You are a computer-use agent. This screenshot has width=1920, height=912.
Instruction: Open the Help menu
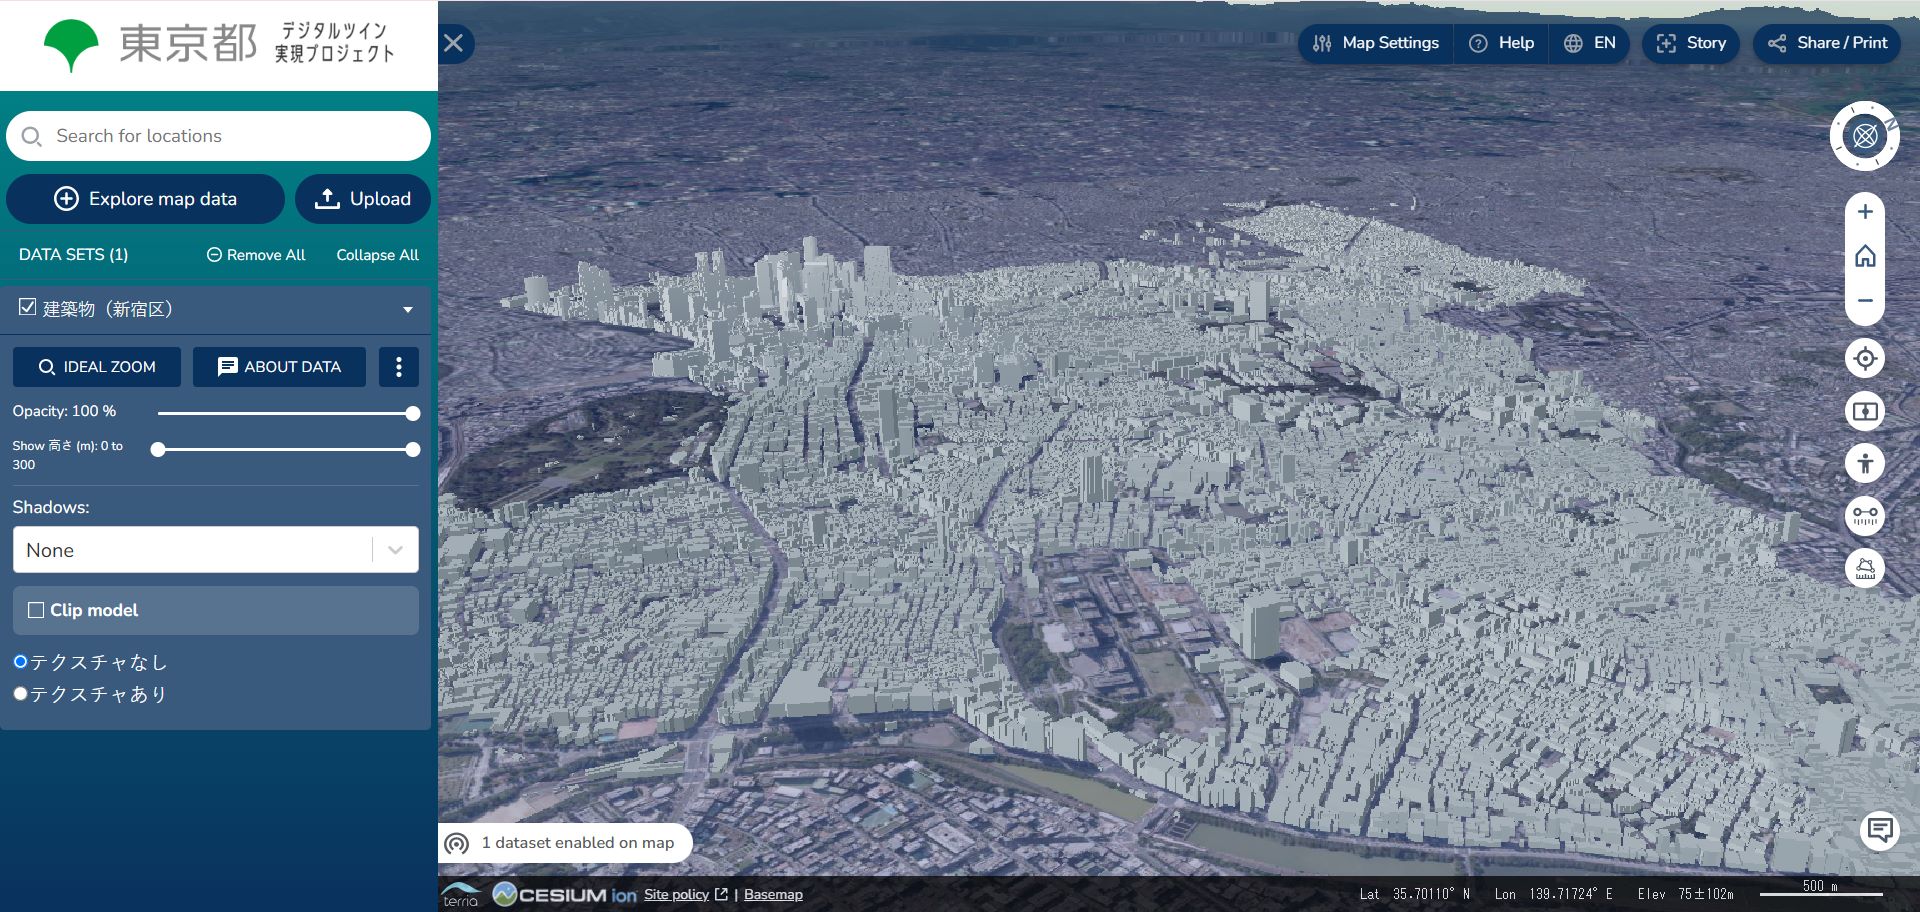coord(1501,43)
